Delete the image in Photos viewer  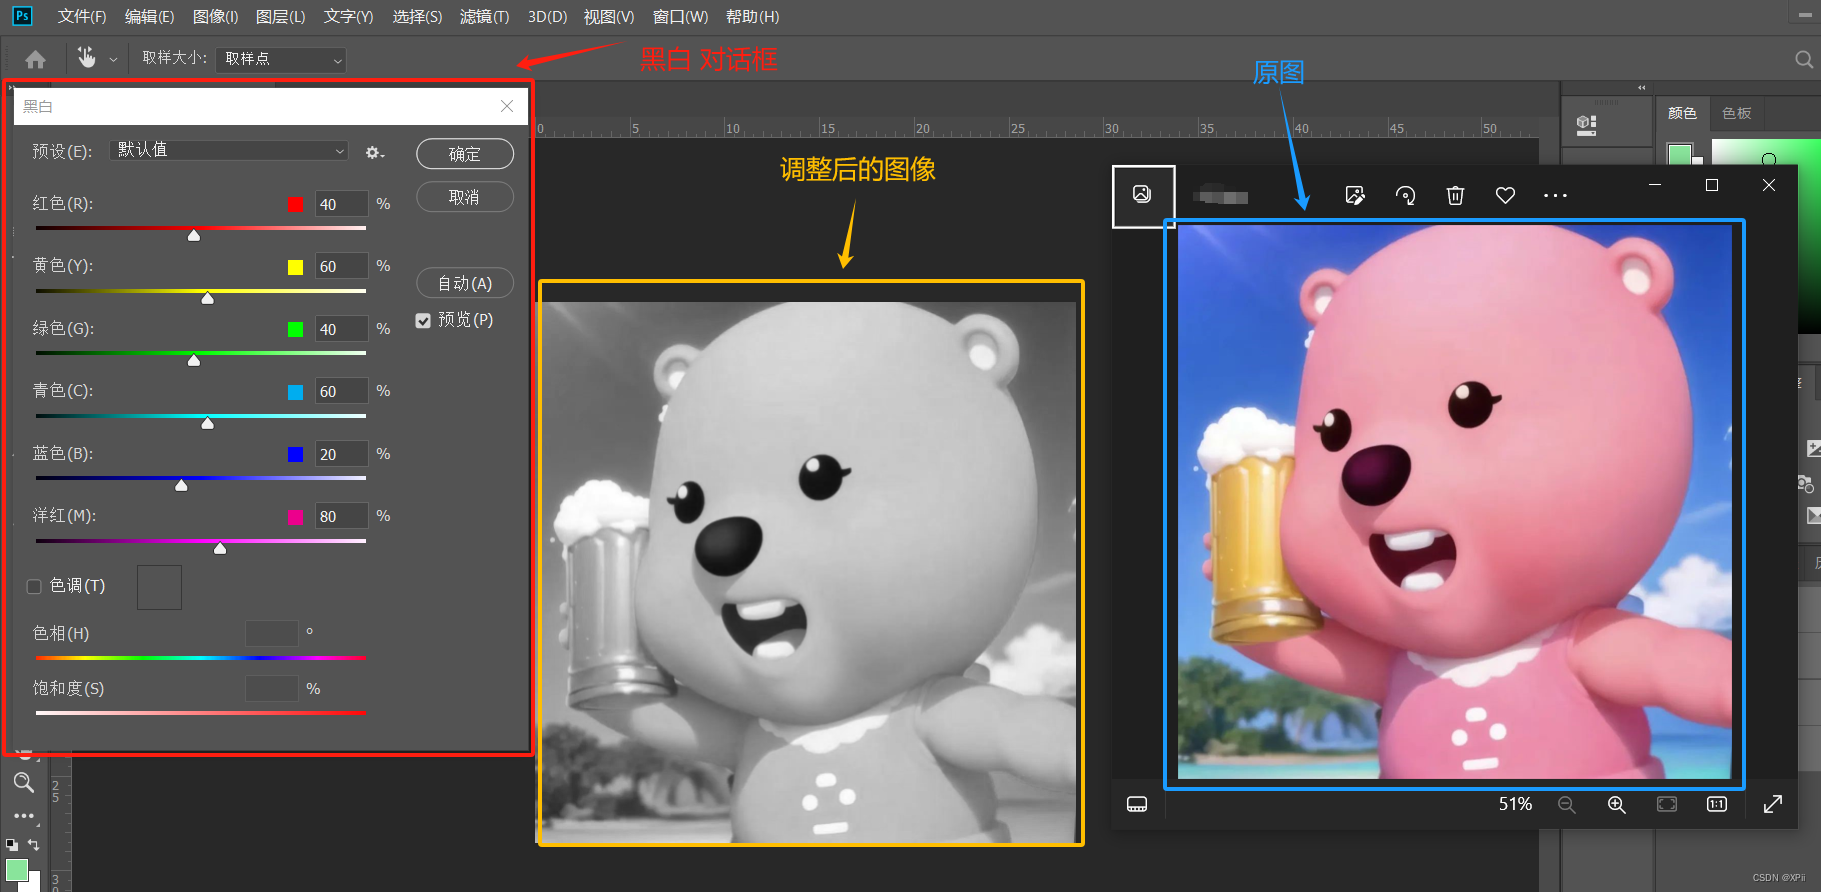point(1455,195)
